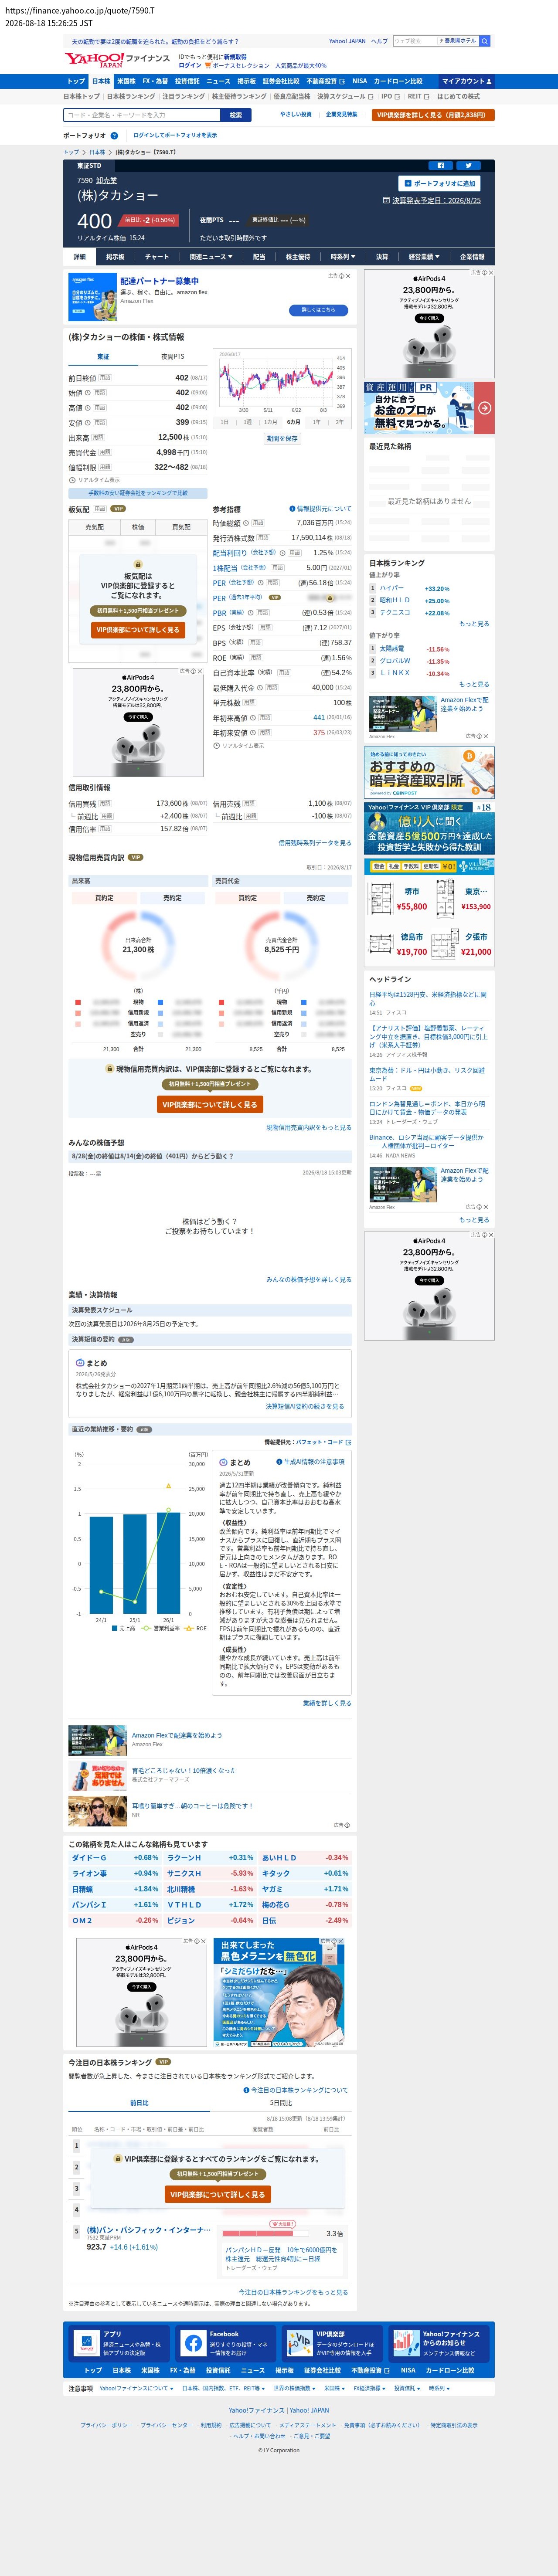The width and height of the screenshot is (558, 2576).
Task: Expand footer Yahoo!ファイナンスについて dropdown
Action: click(x=137, y=2388)
